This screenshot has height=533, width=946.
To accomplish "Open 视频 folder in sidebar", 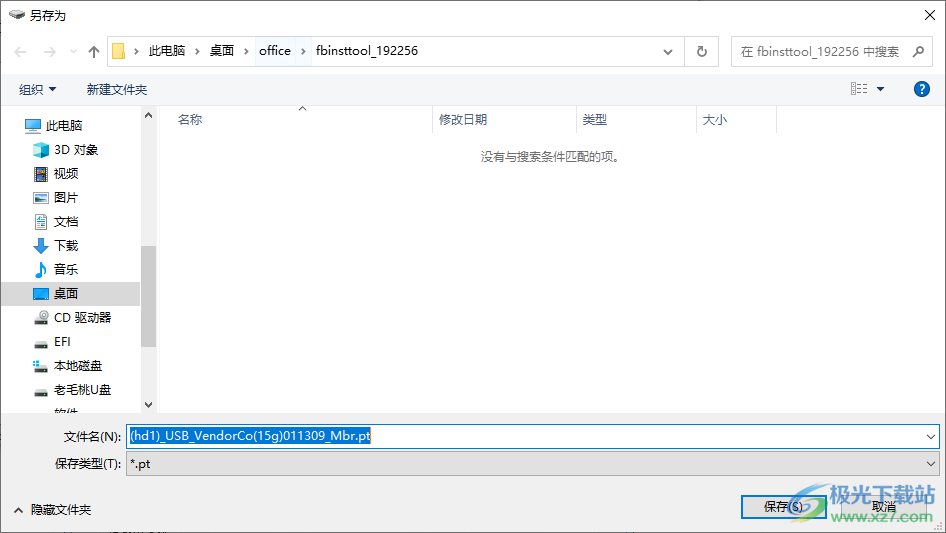I will 66,174.
